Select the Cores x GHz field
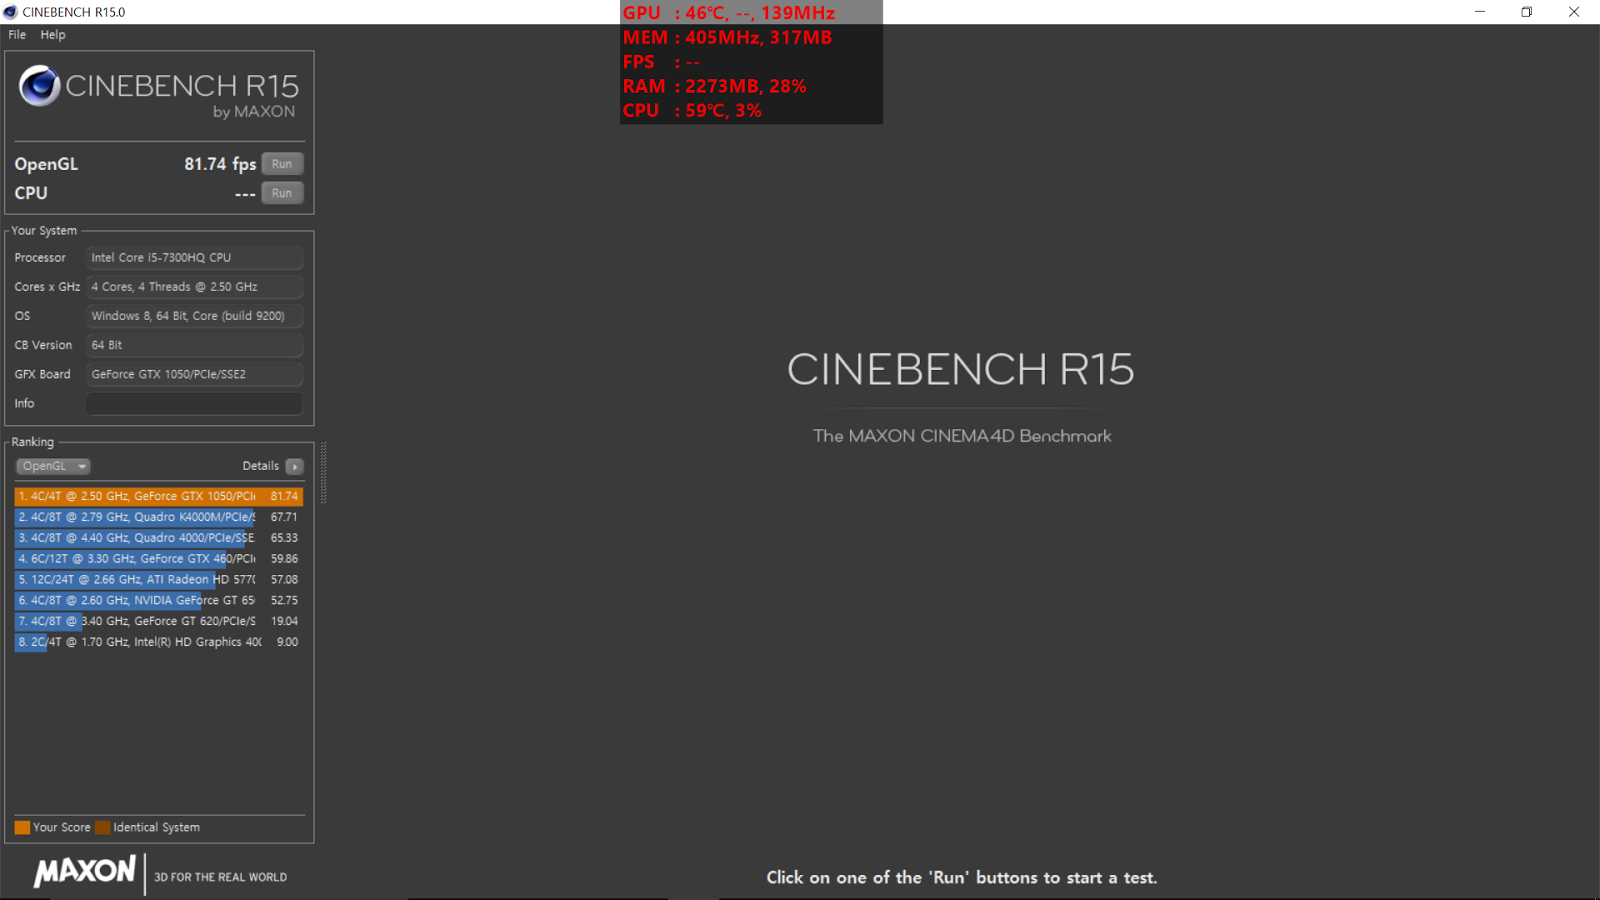 194,287
